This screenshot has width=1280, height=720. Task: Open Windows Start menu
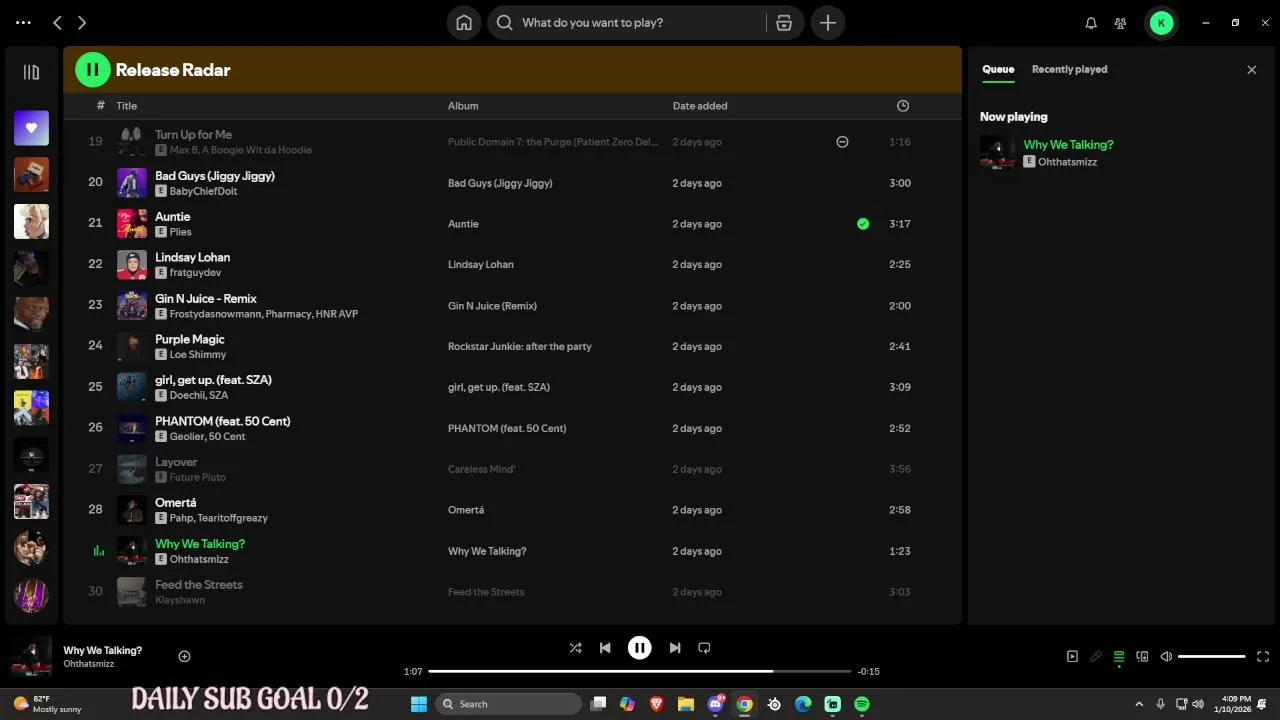coord(419,704)
